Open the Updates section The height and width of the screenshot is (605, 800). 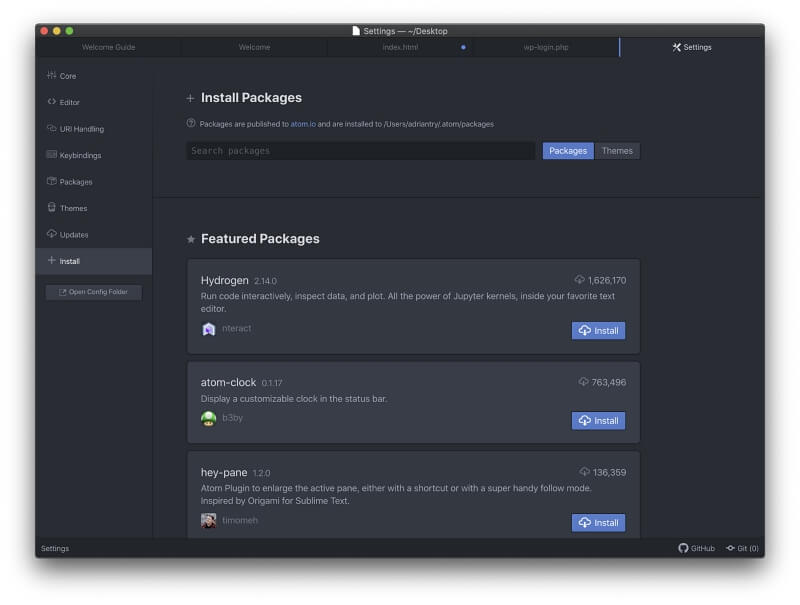(x=94, y=235)
